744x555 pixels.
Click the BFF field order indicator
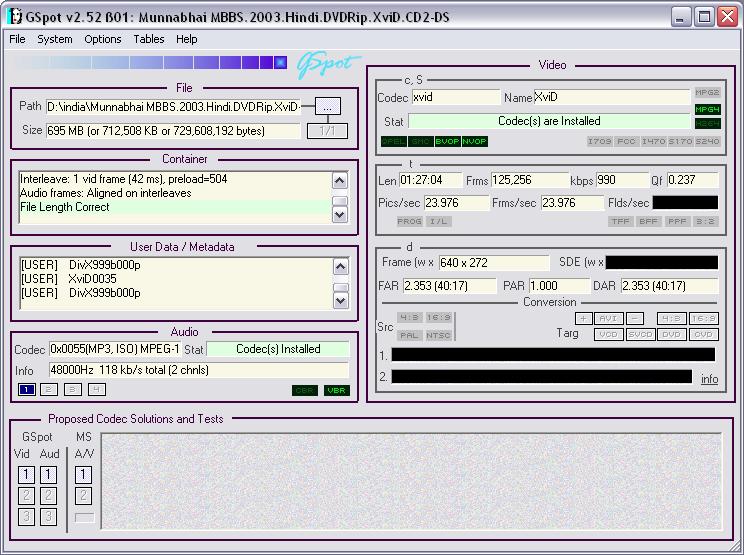click(648, 222)
